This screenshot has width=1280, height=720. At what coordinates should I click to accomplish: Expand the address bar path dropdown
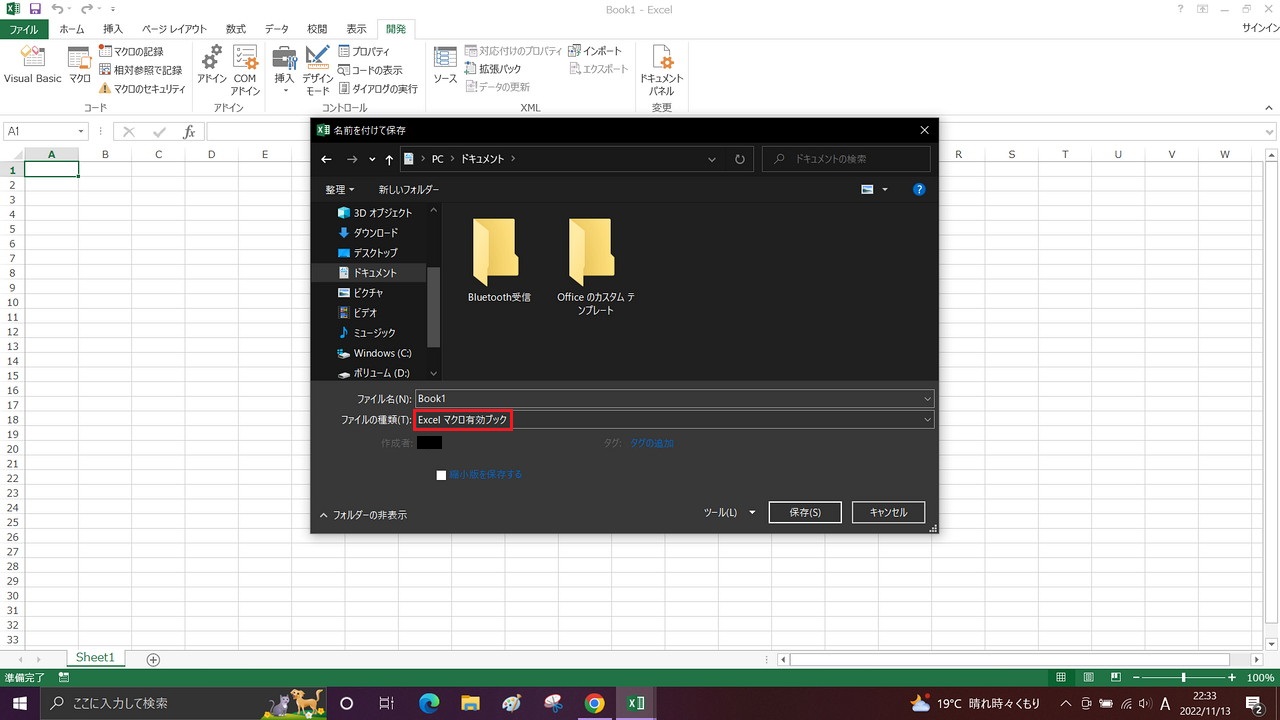pyautogui.click(x=712, y=159)
